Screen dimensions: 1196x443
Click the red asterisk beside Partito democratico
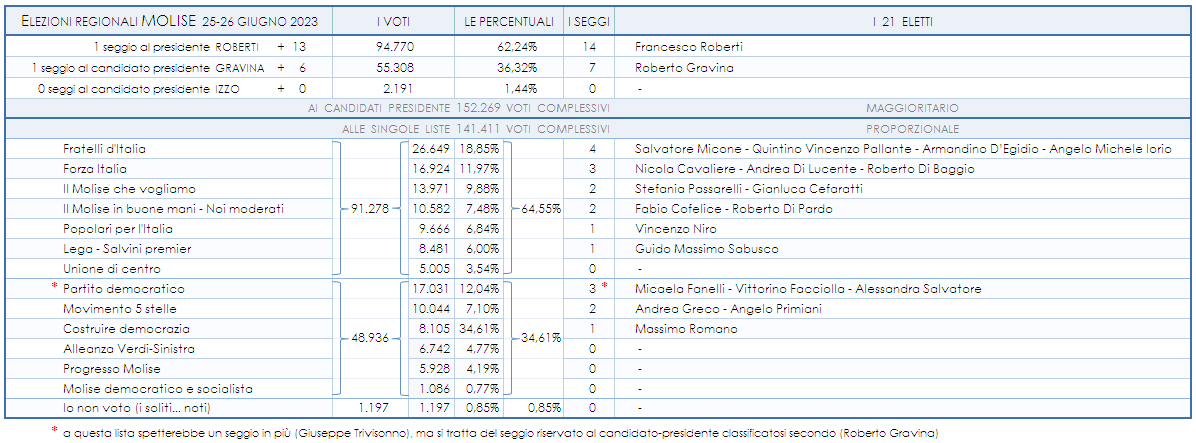point(55,288)
